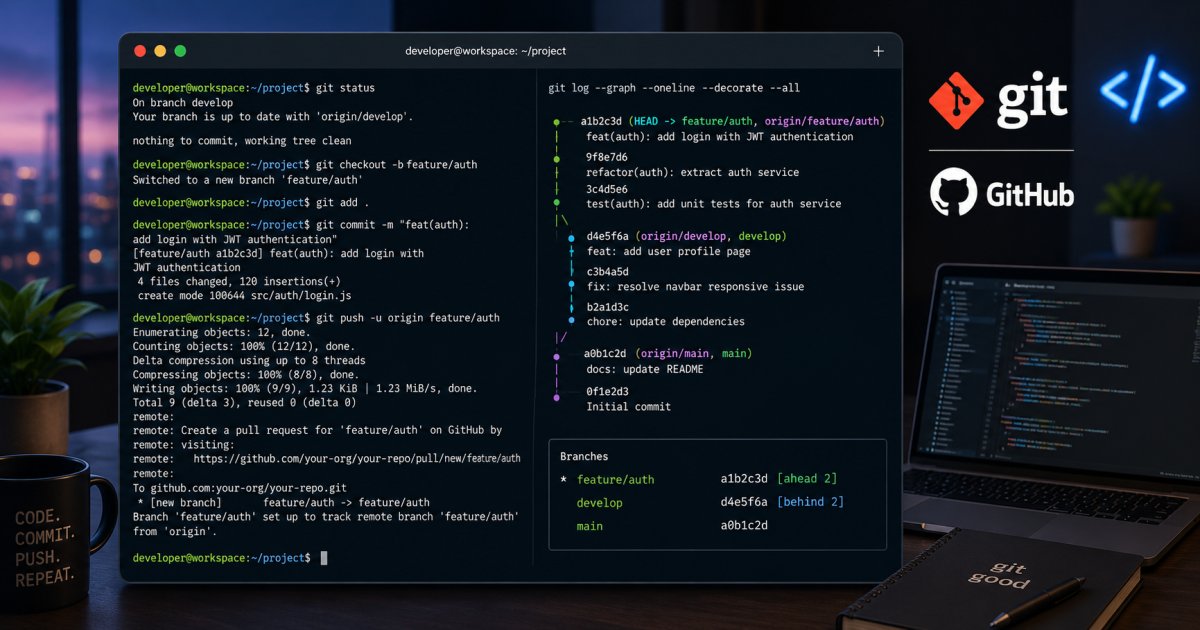Select 'test(auth): add unit tests for auth service'

pos(713,204)
